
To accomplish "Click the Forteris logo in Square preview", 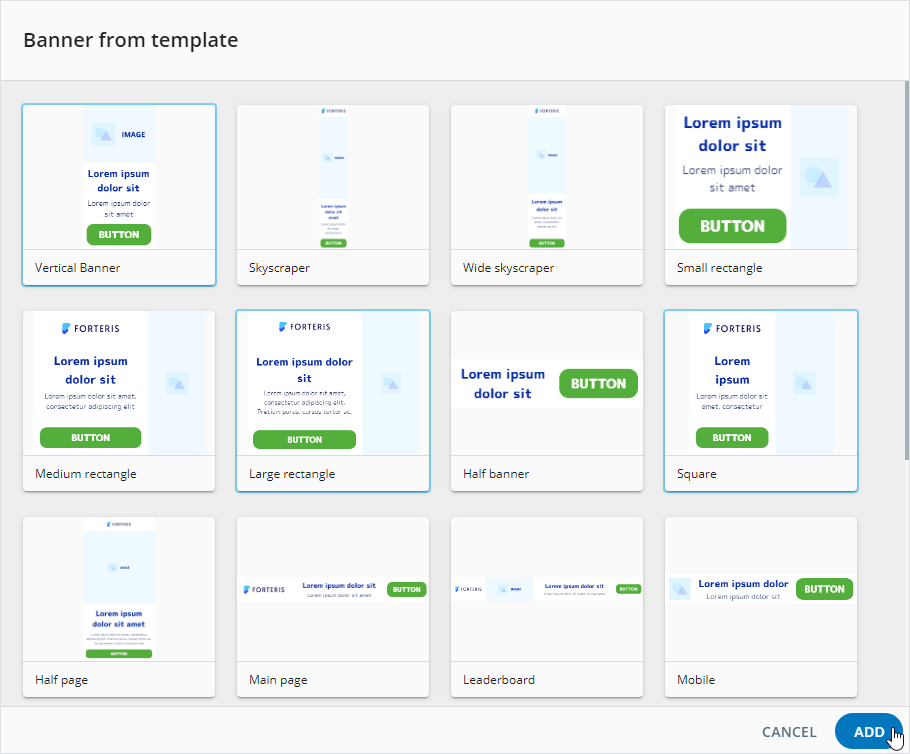I will pyautogui.click(x=732, y=328).
